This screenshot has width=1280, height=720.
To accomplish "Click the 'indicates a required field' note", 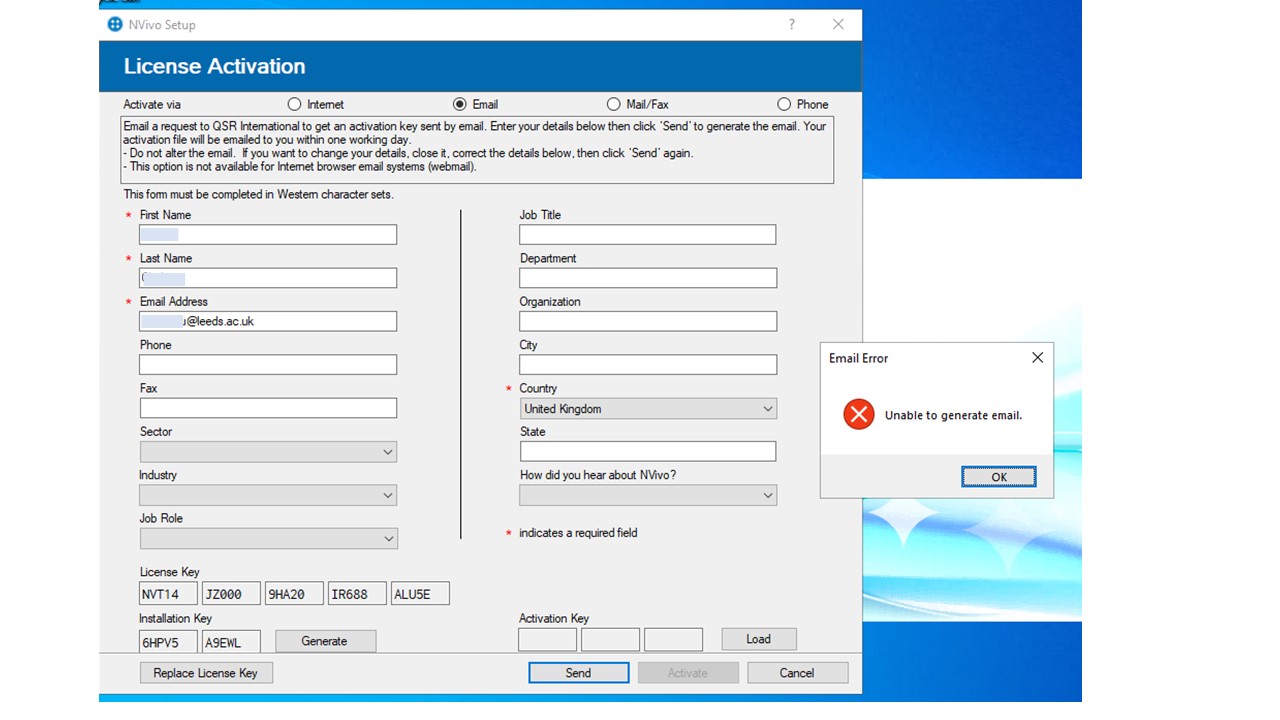I will (x=578, y=533).
